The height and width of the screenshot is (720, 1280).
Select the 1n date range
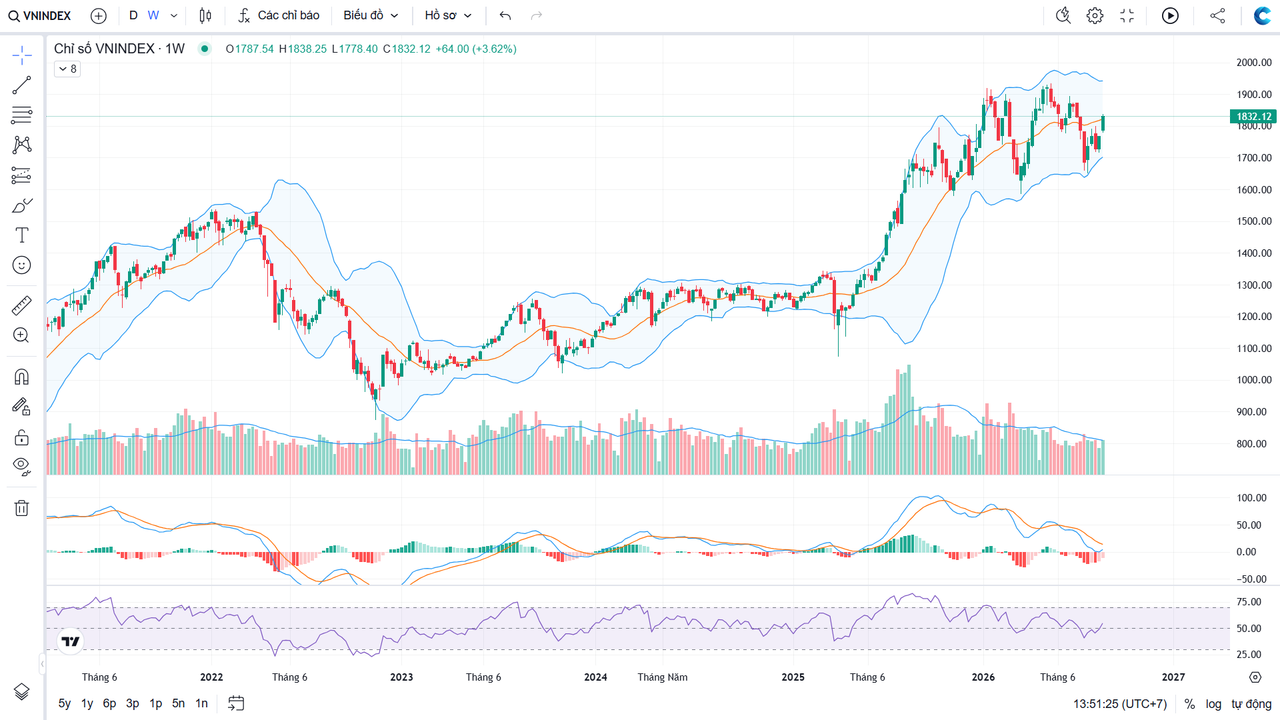(x=202, y=703)
